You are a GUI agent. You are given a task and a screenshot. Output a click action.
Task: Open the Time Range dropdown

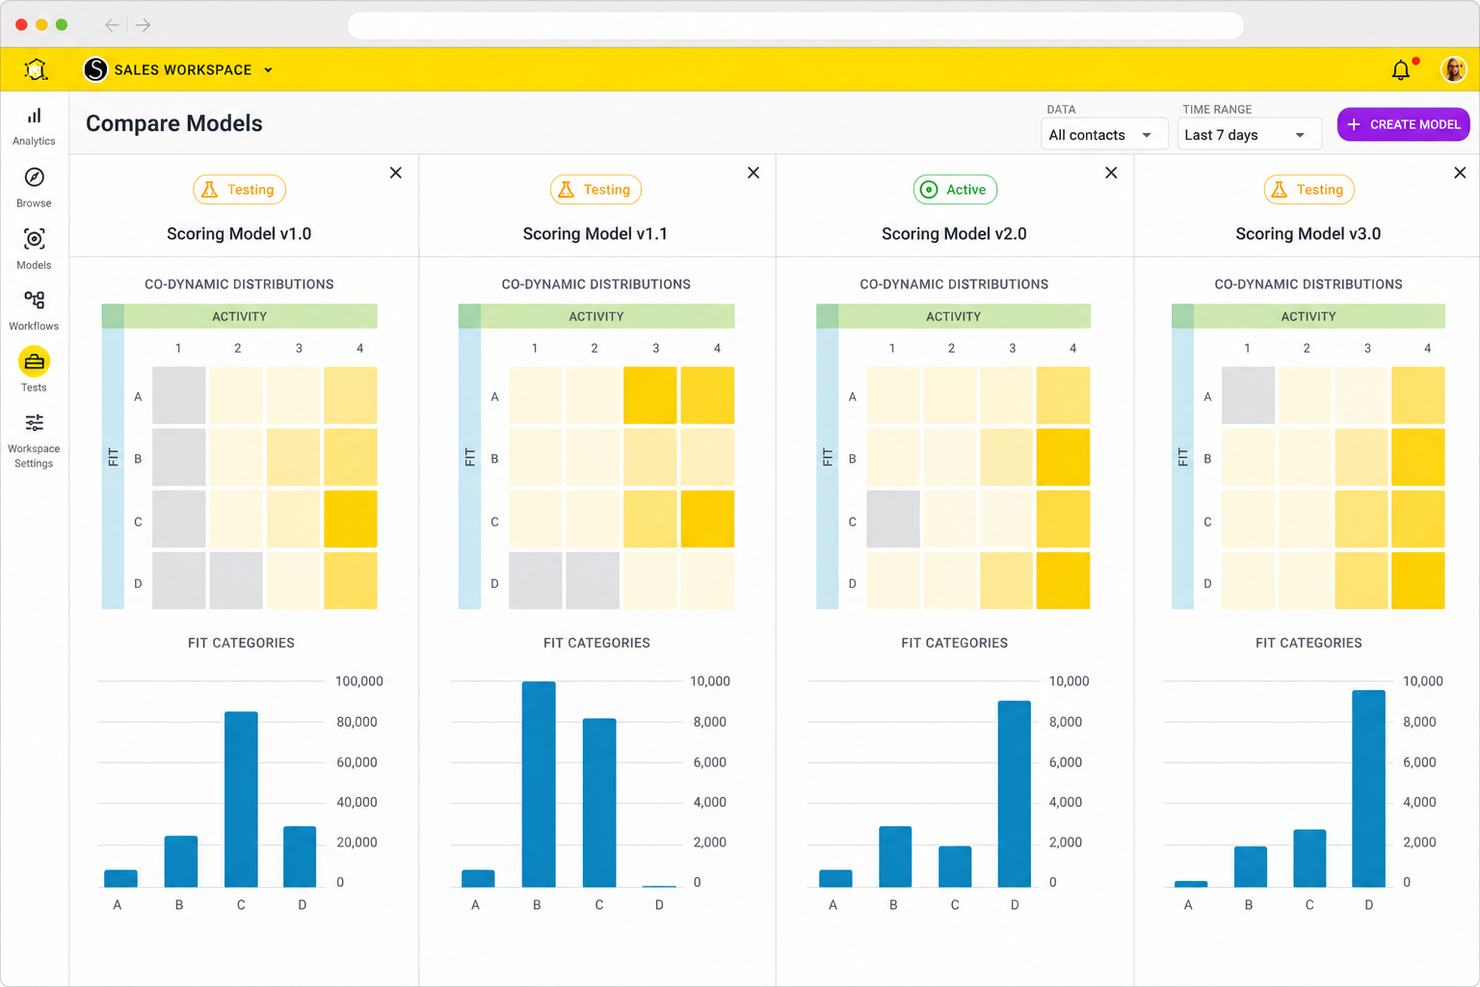click(x=1249, y=135)
